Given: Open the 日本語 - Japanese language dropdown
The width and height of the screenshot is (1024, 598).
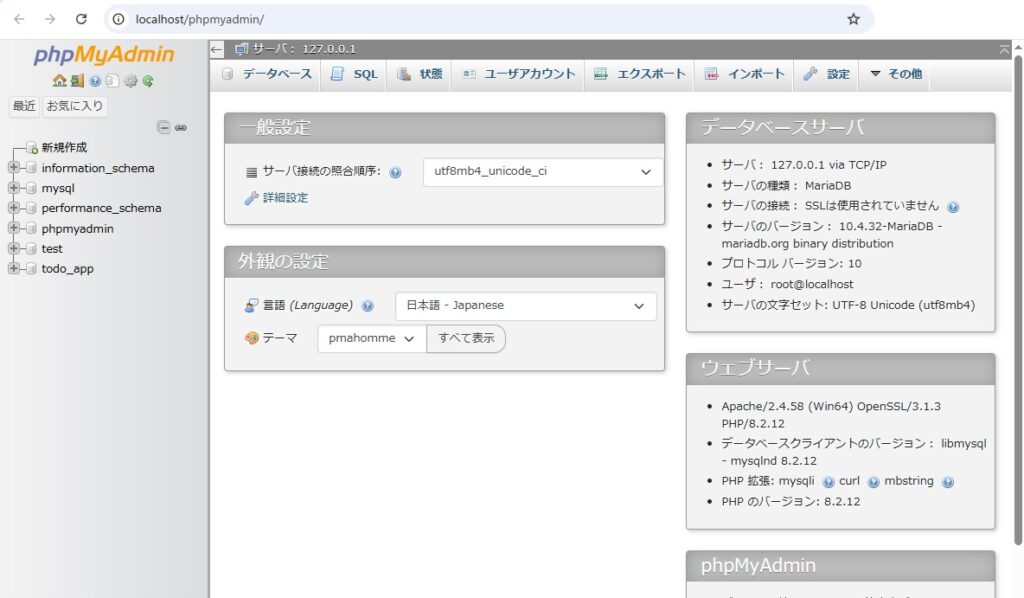Looking at the screenshot, I should pyautogui.click(x=526, y=306).
